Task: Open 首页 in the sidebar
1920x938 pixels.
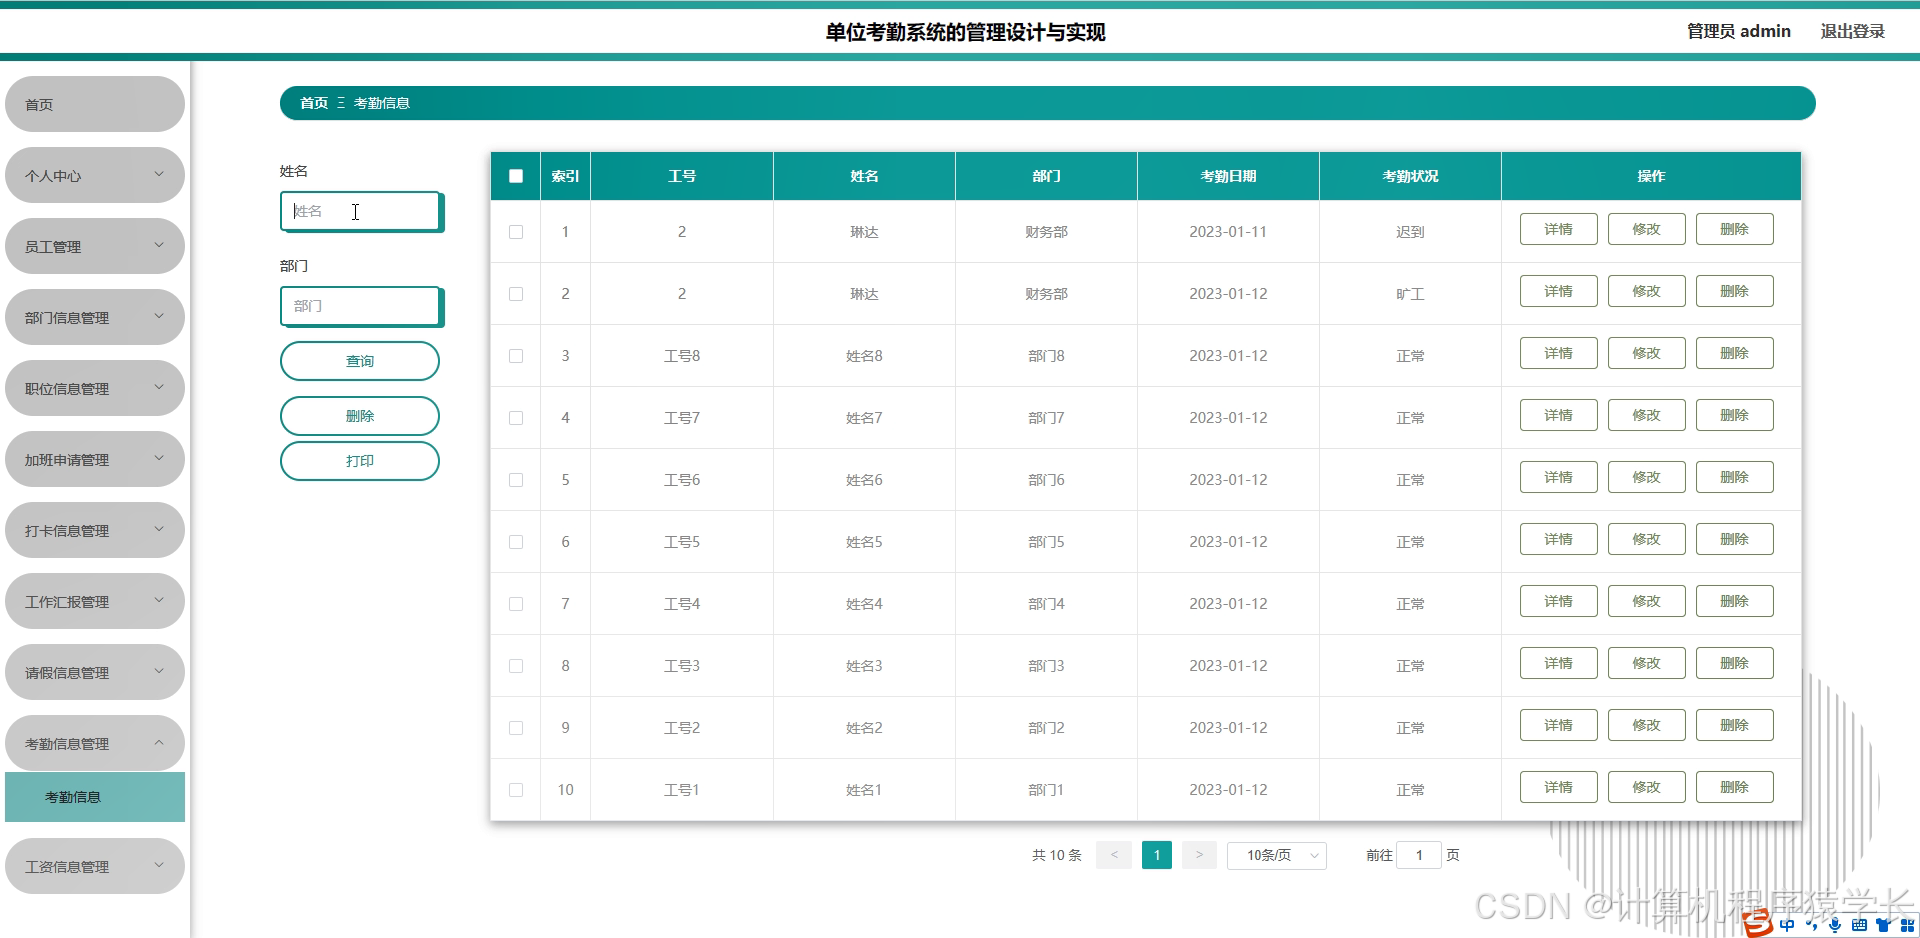Action: (x=95, y=104)
